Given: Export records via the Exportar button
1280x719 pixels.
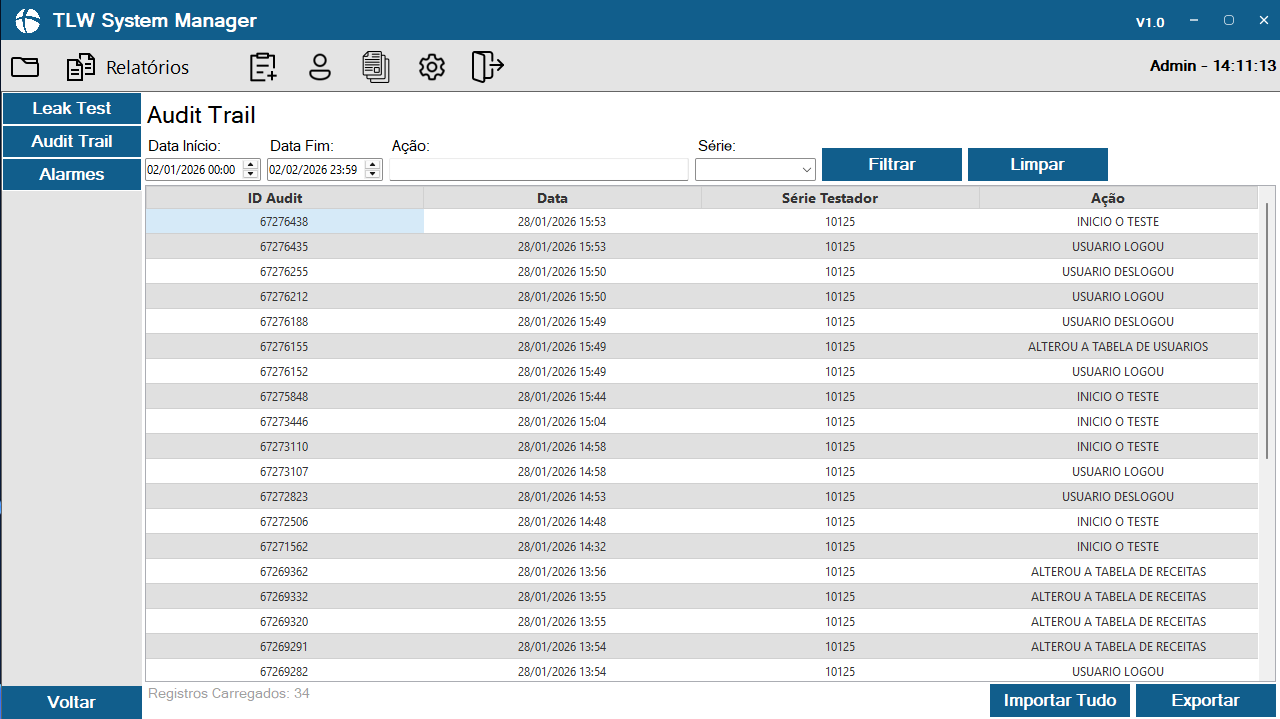Looking at the screenshot, I should [1204, 700].
